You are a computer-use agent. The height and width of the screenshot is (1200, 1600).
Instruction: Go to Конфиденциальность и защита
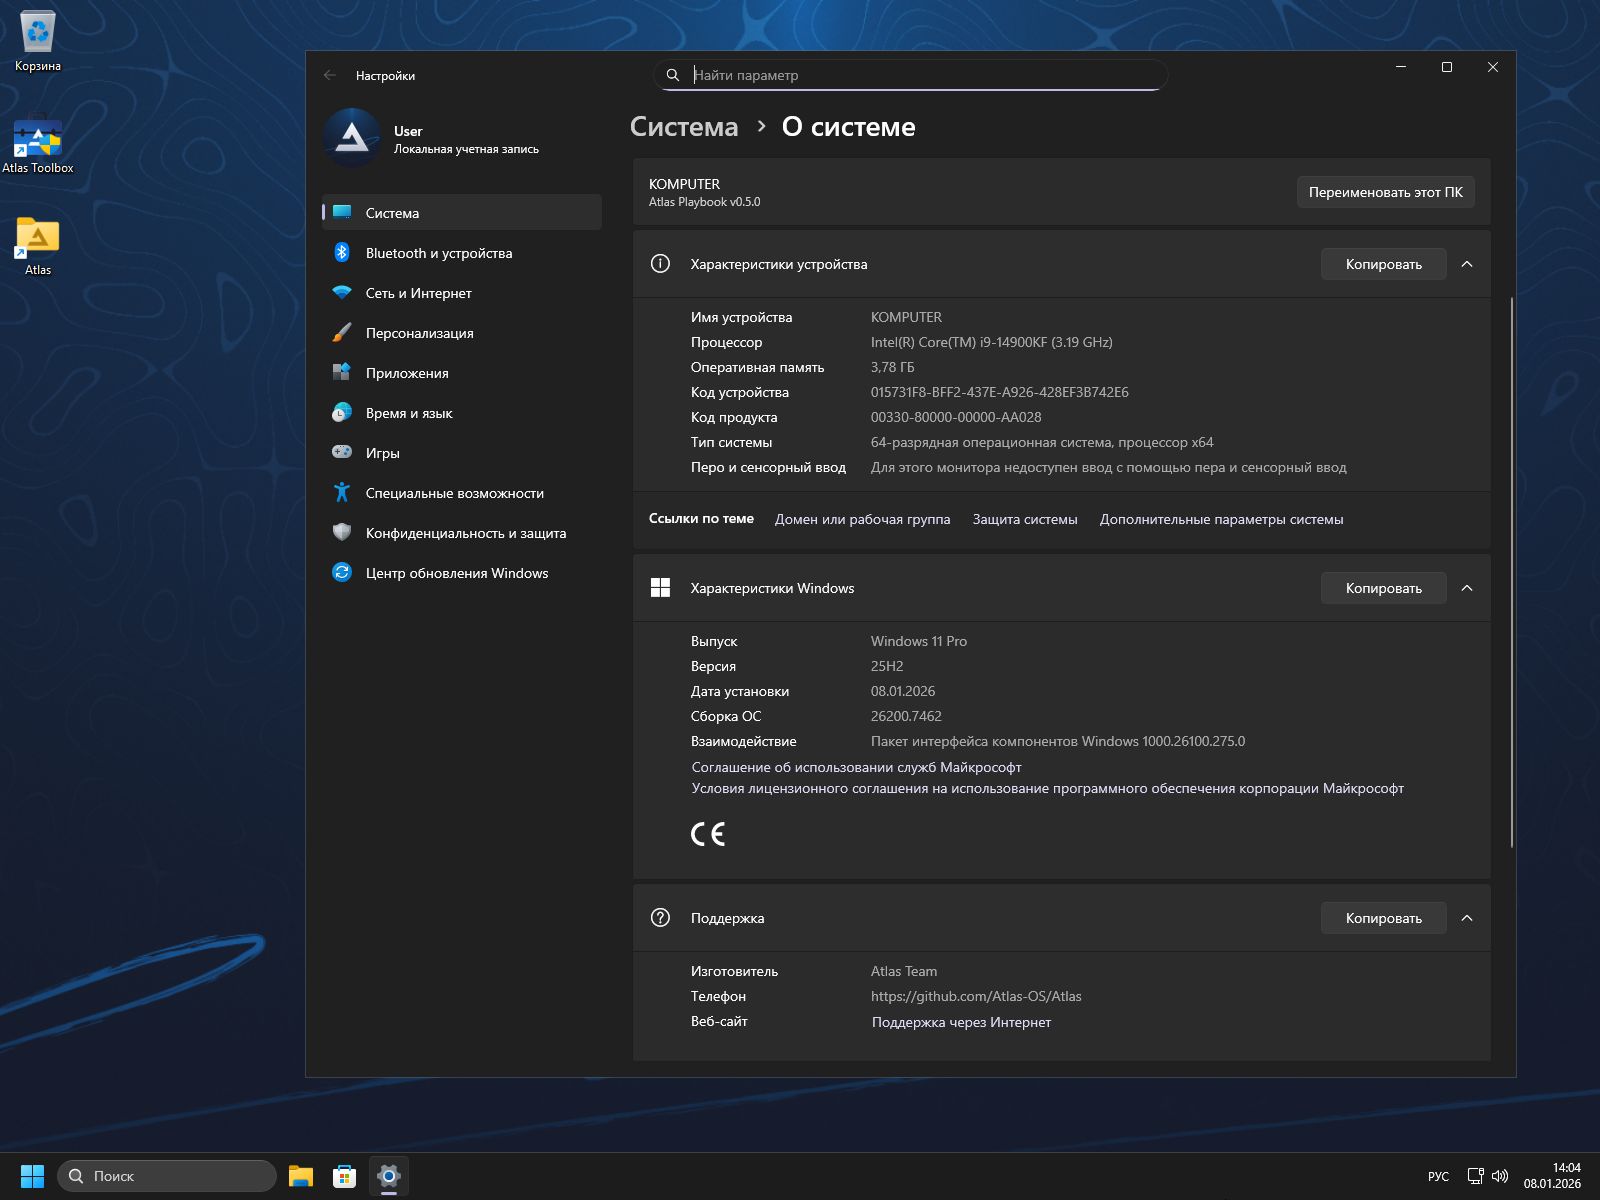[x=466, y=533]
